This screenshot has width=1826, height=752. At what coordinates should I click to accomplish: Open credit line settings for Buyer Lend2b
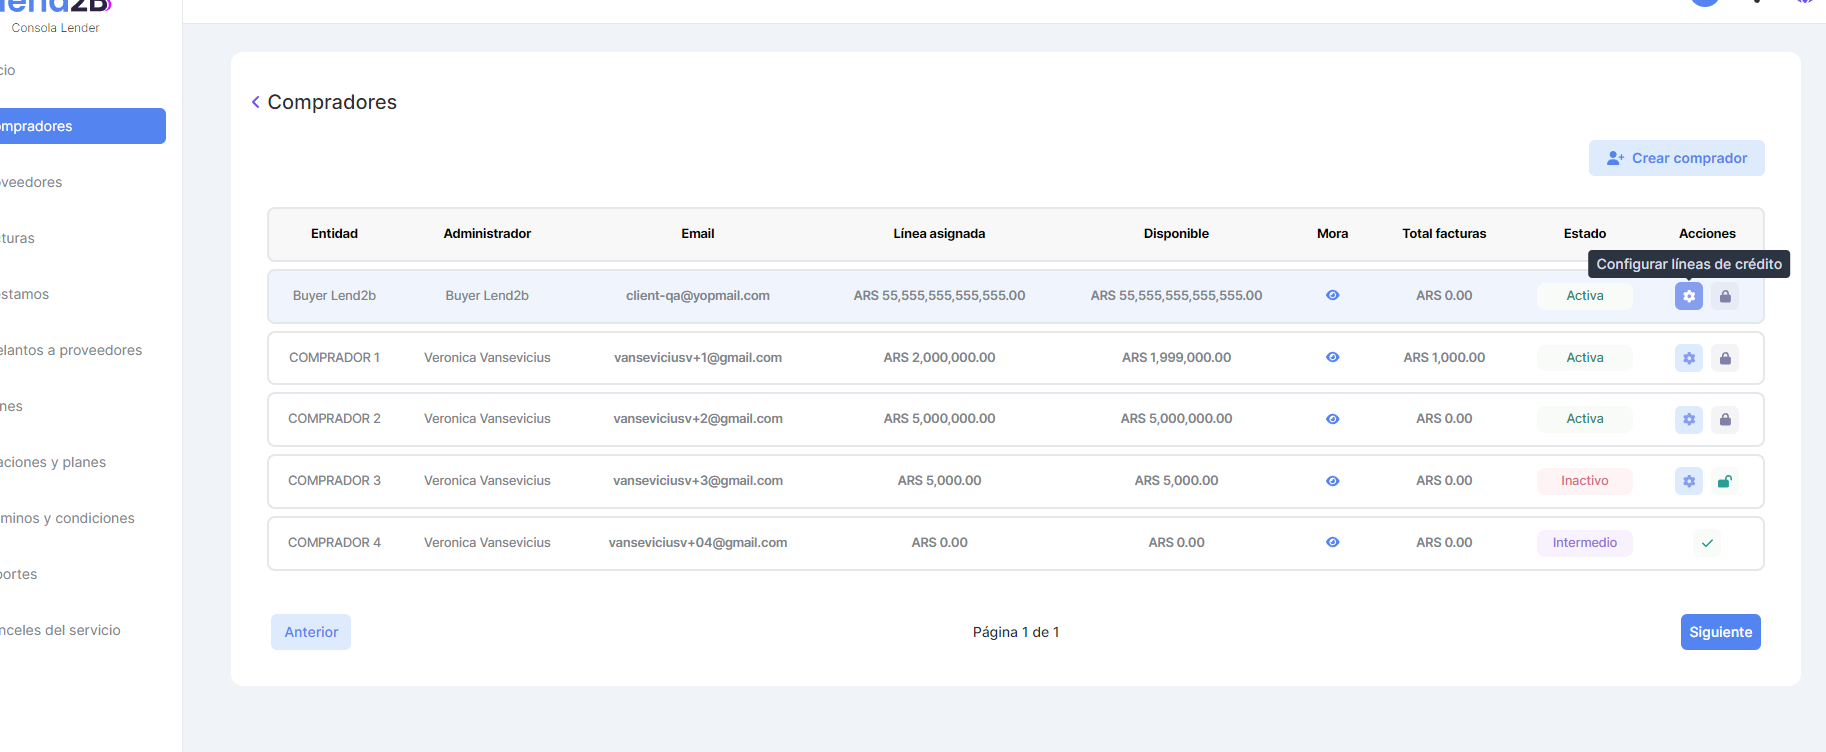[x=1688, y=296]
